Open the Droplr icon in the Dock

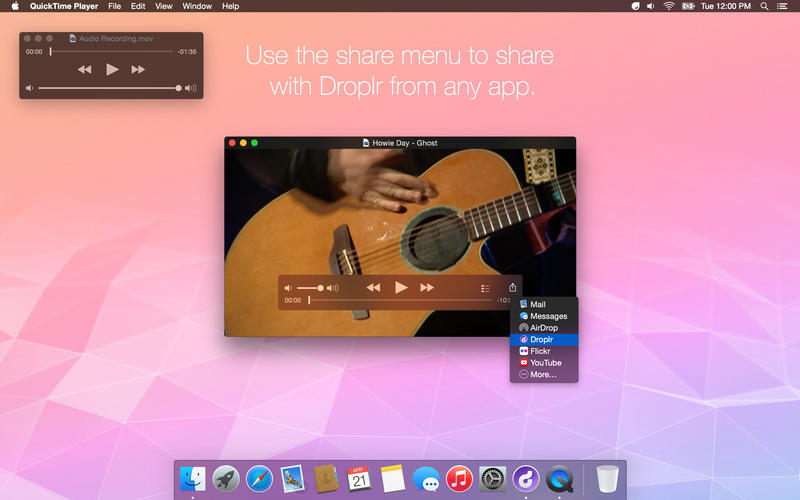click(x=526, y=479)
